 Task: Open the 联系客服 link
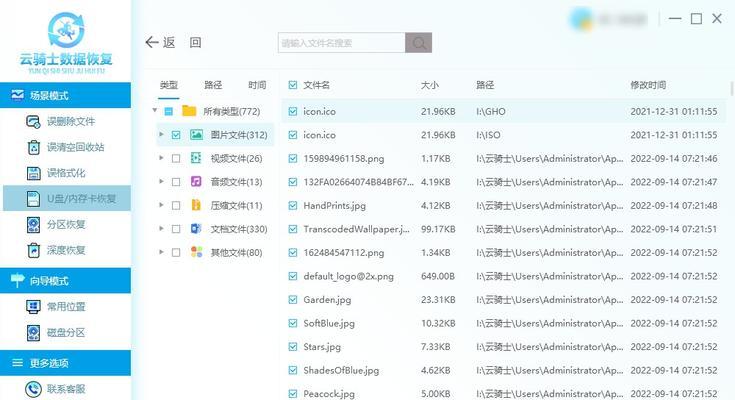pos(66,389)
